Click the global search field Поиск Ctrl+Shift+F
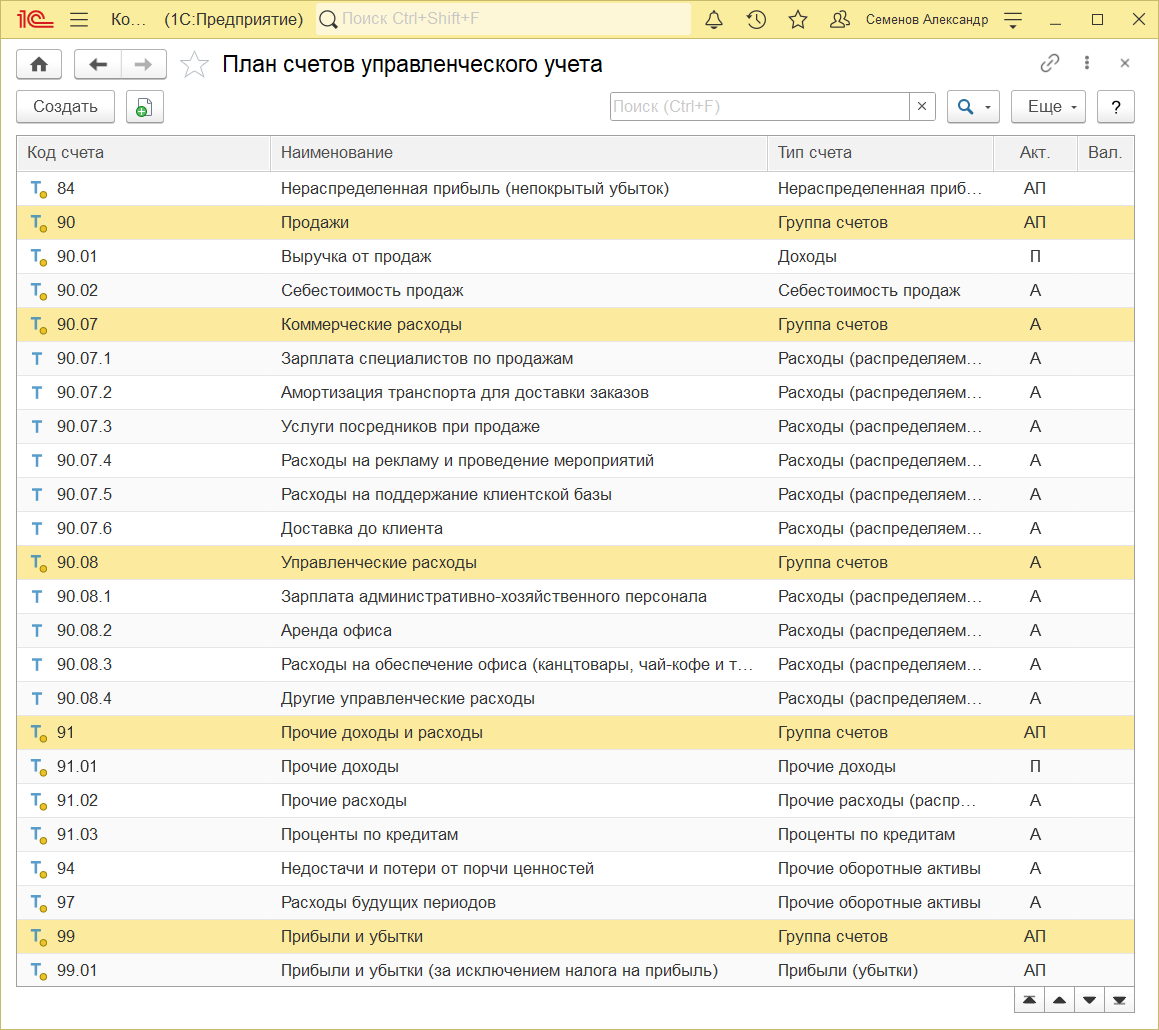This screenshot has height=1030, width=1159. click(x=504, y=19)
